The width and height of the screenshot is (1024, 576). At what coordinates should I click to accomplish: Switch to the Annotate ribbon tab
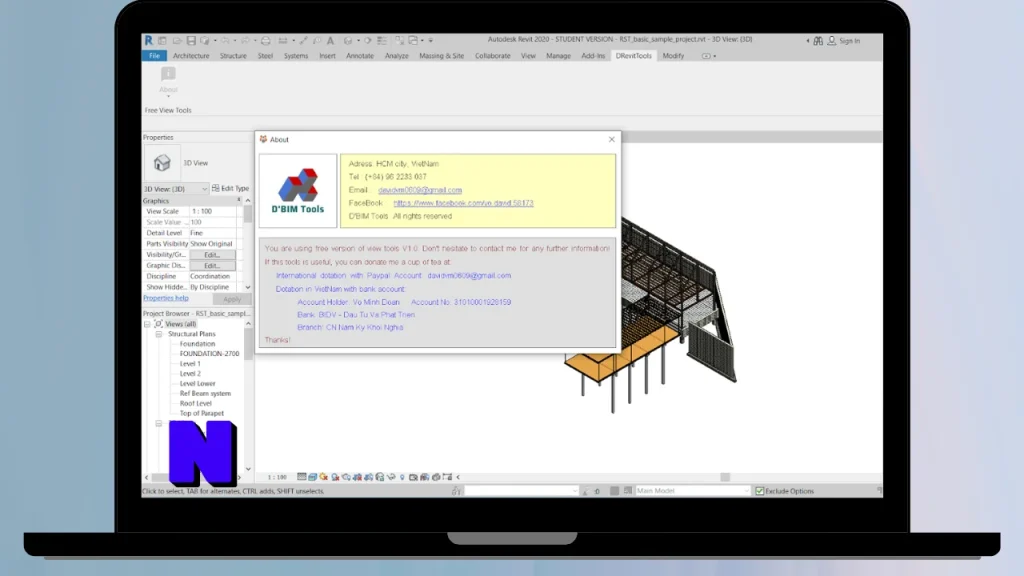(x=360, y=56)
